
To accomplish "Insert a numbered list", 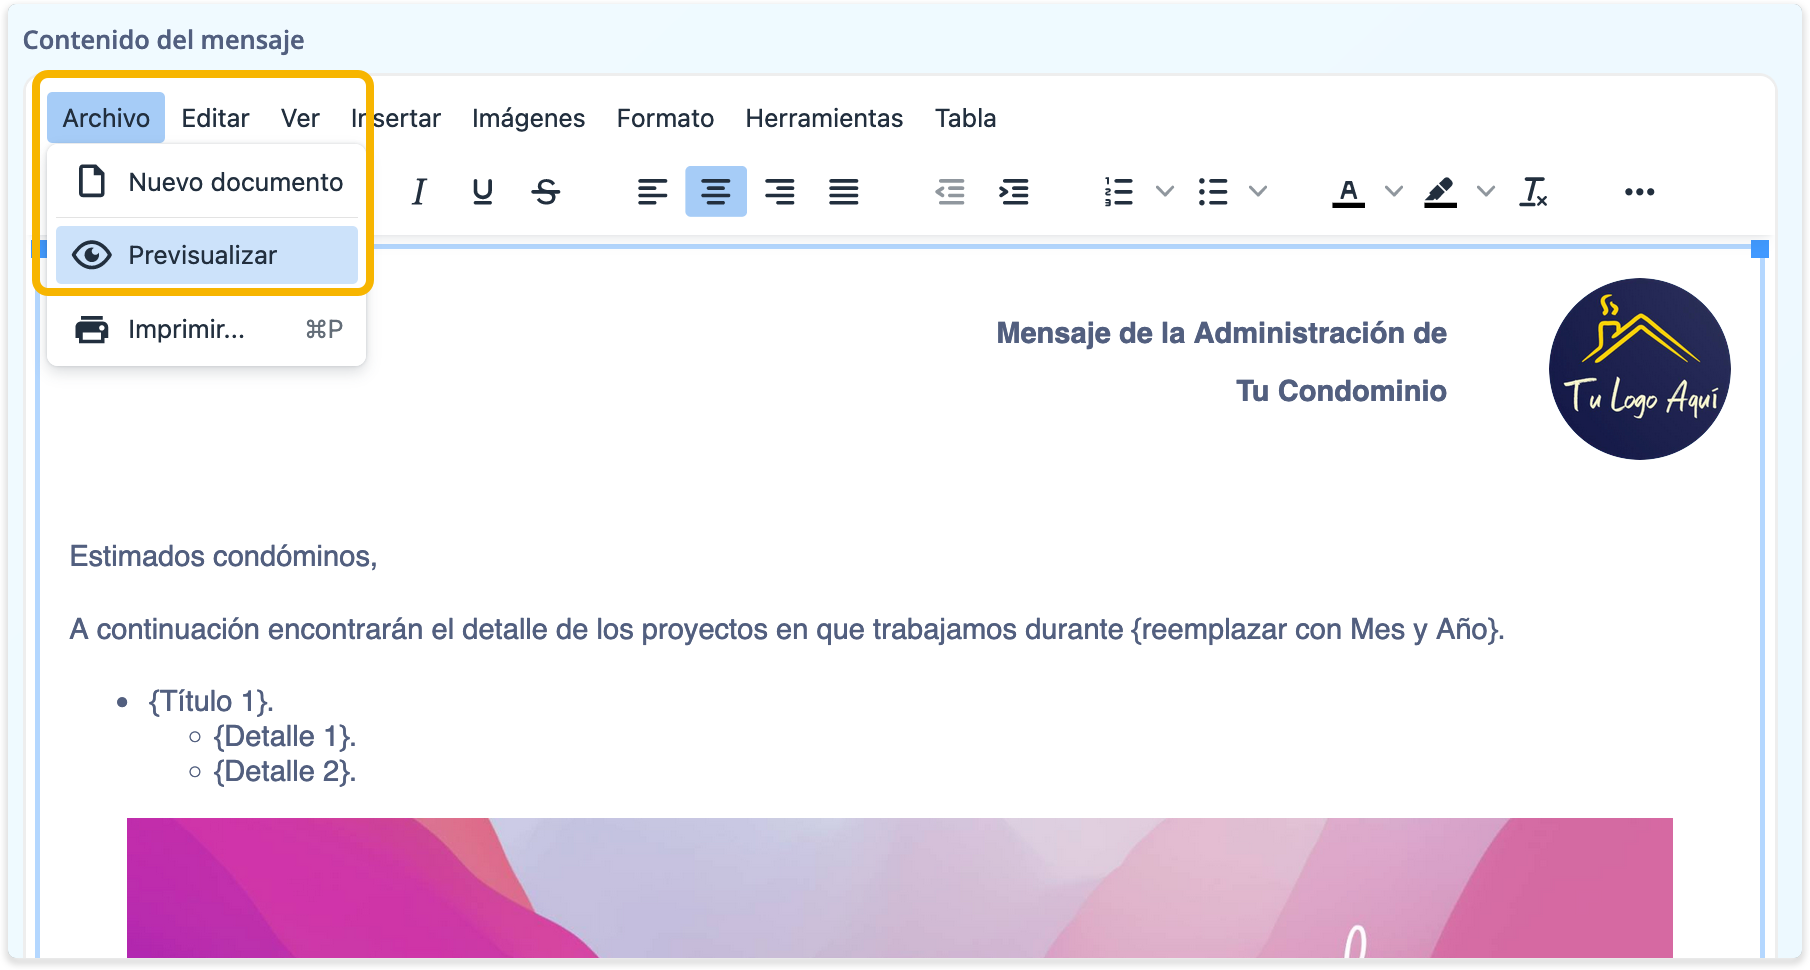I will pos(1118,191).
